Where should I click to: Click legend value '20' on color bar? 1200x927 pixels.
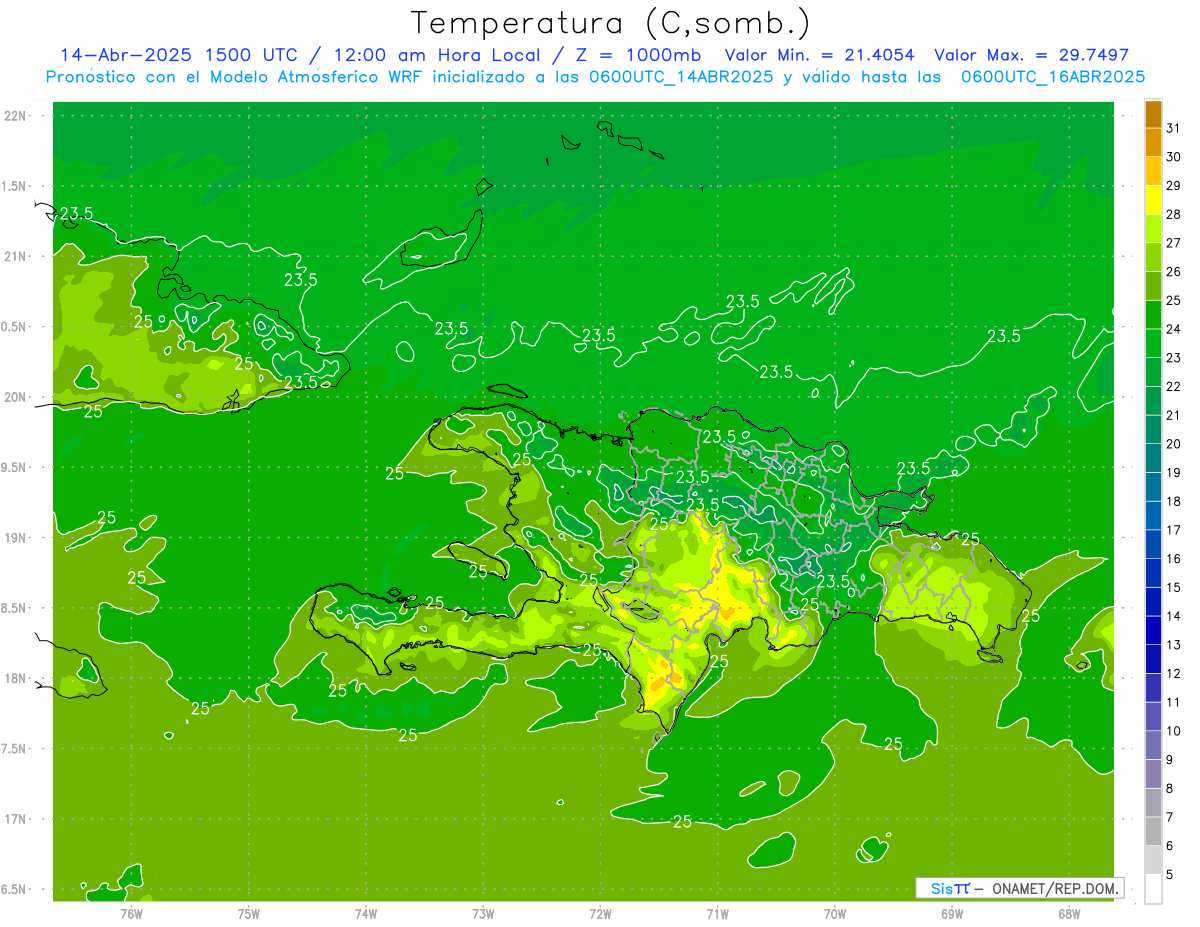coord(1173,444)
